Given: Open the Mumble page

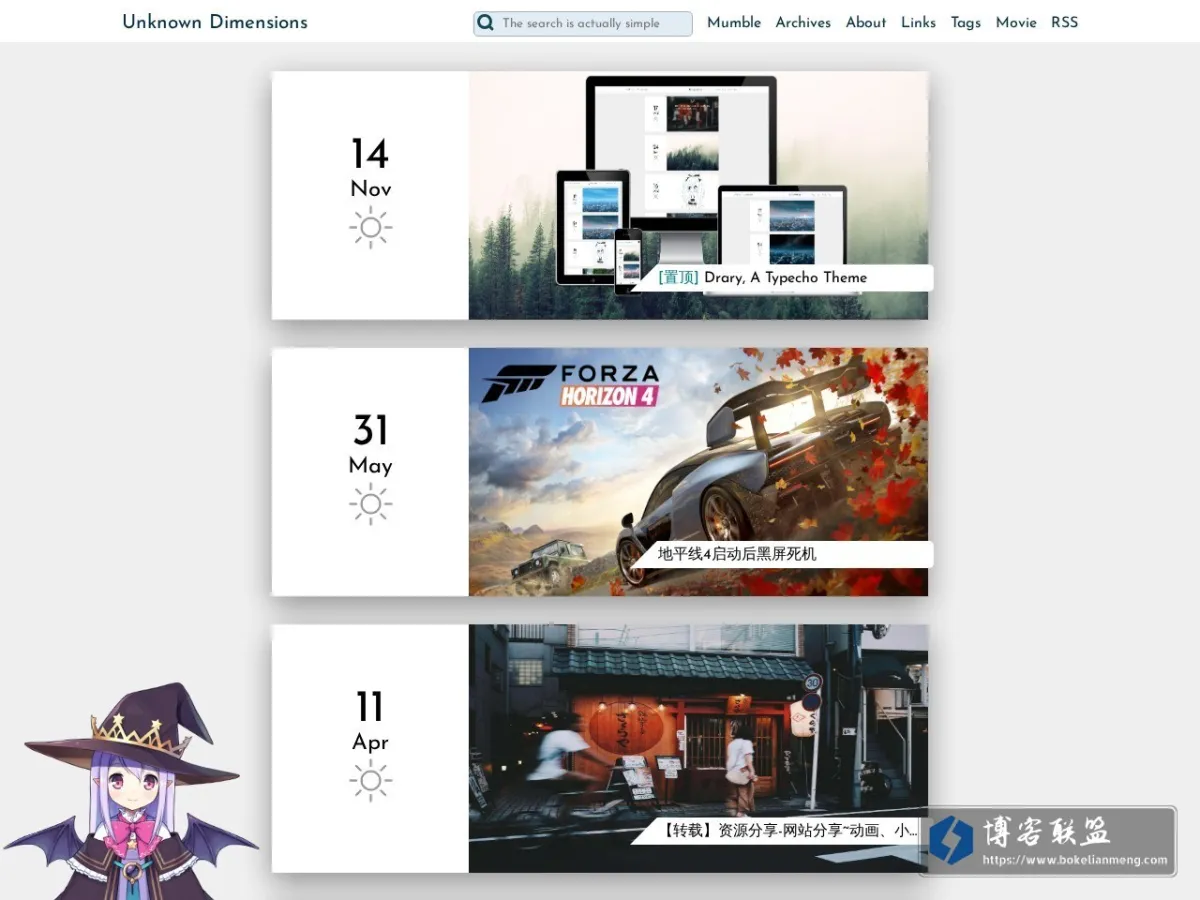Looking at the screenshot, I should tap(734, 22).
